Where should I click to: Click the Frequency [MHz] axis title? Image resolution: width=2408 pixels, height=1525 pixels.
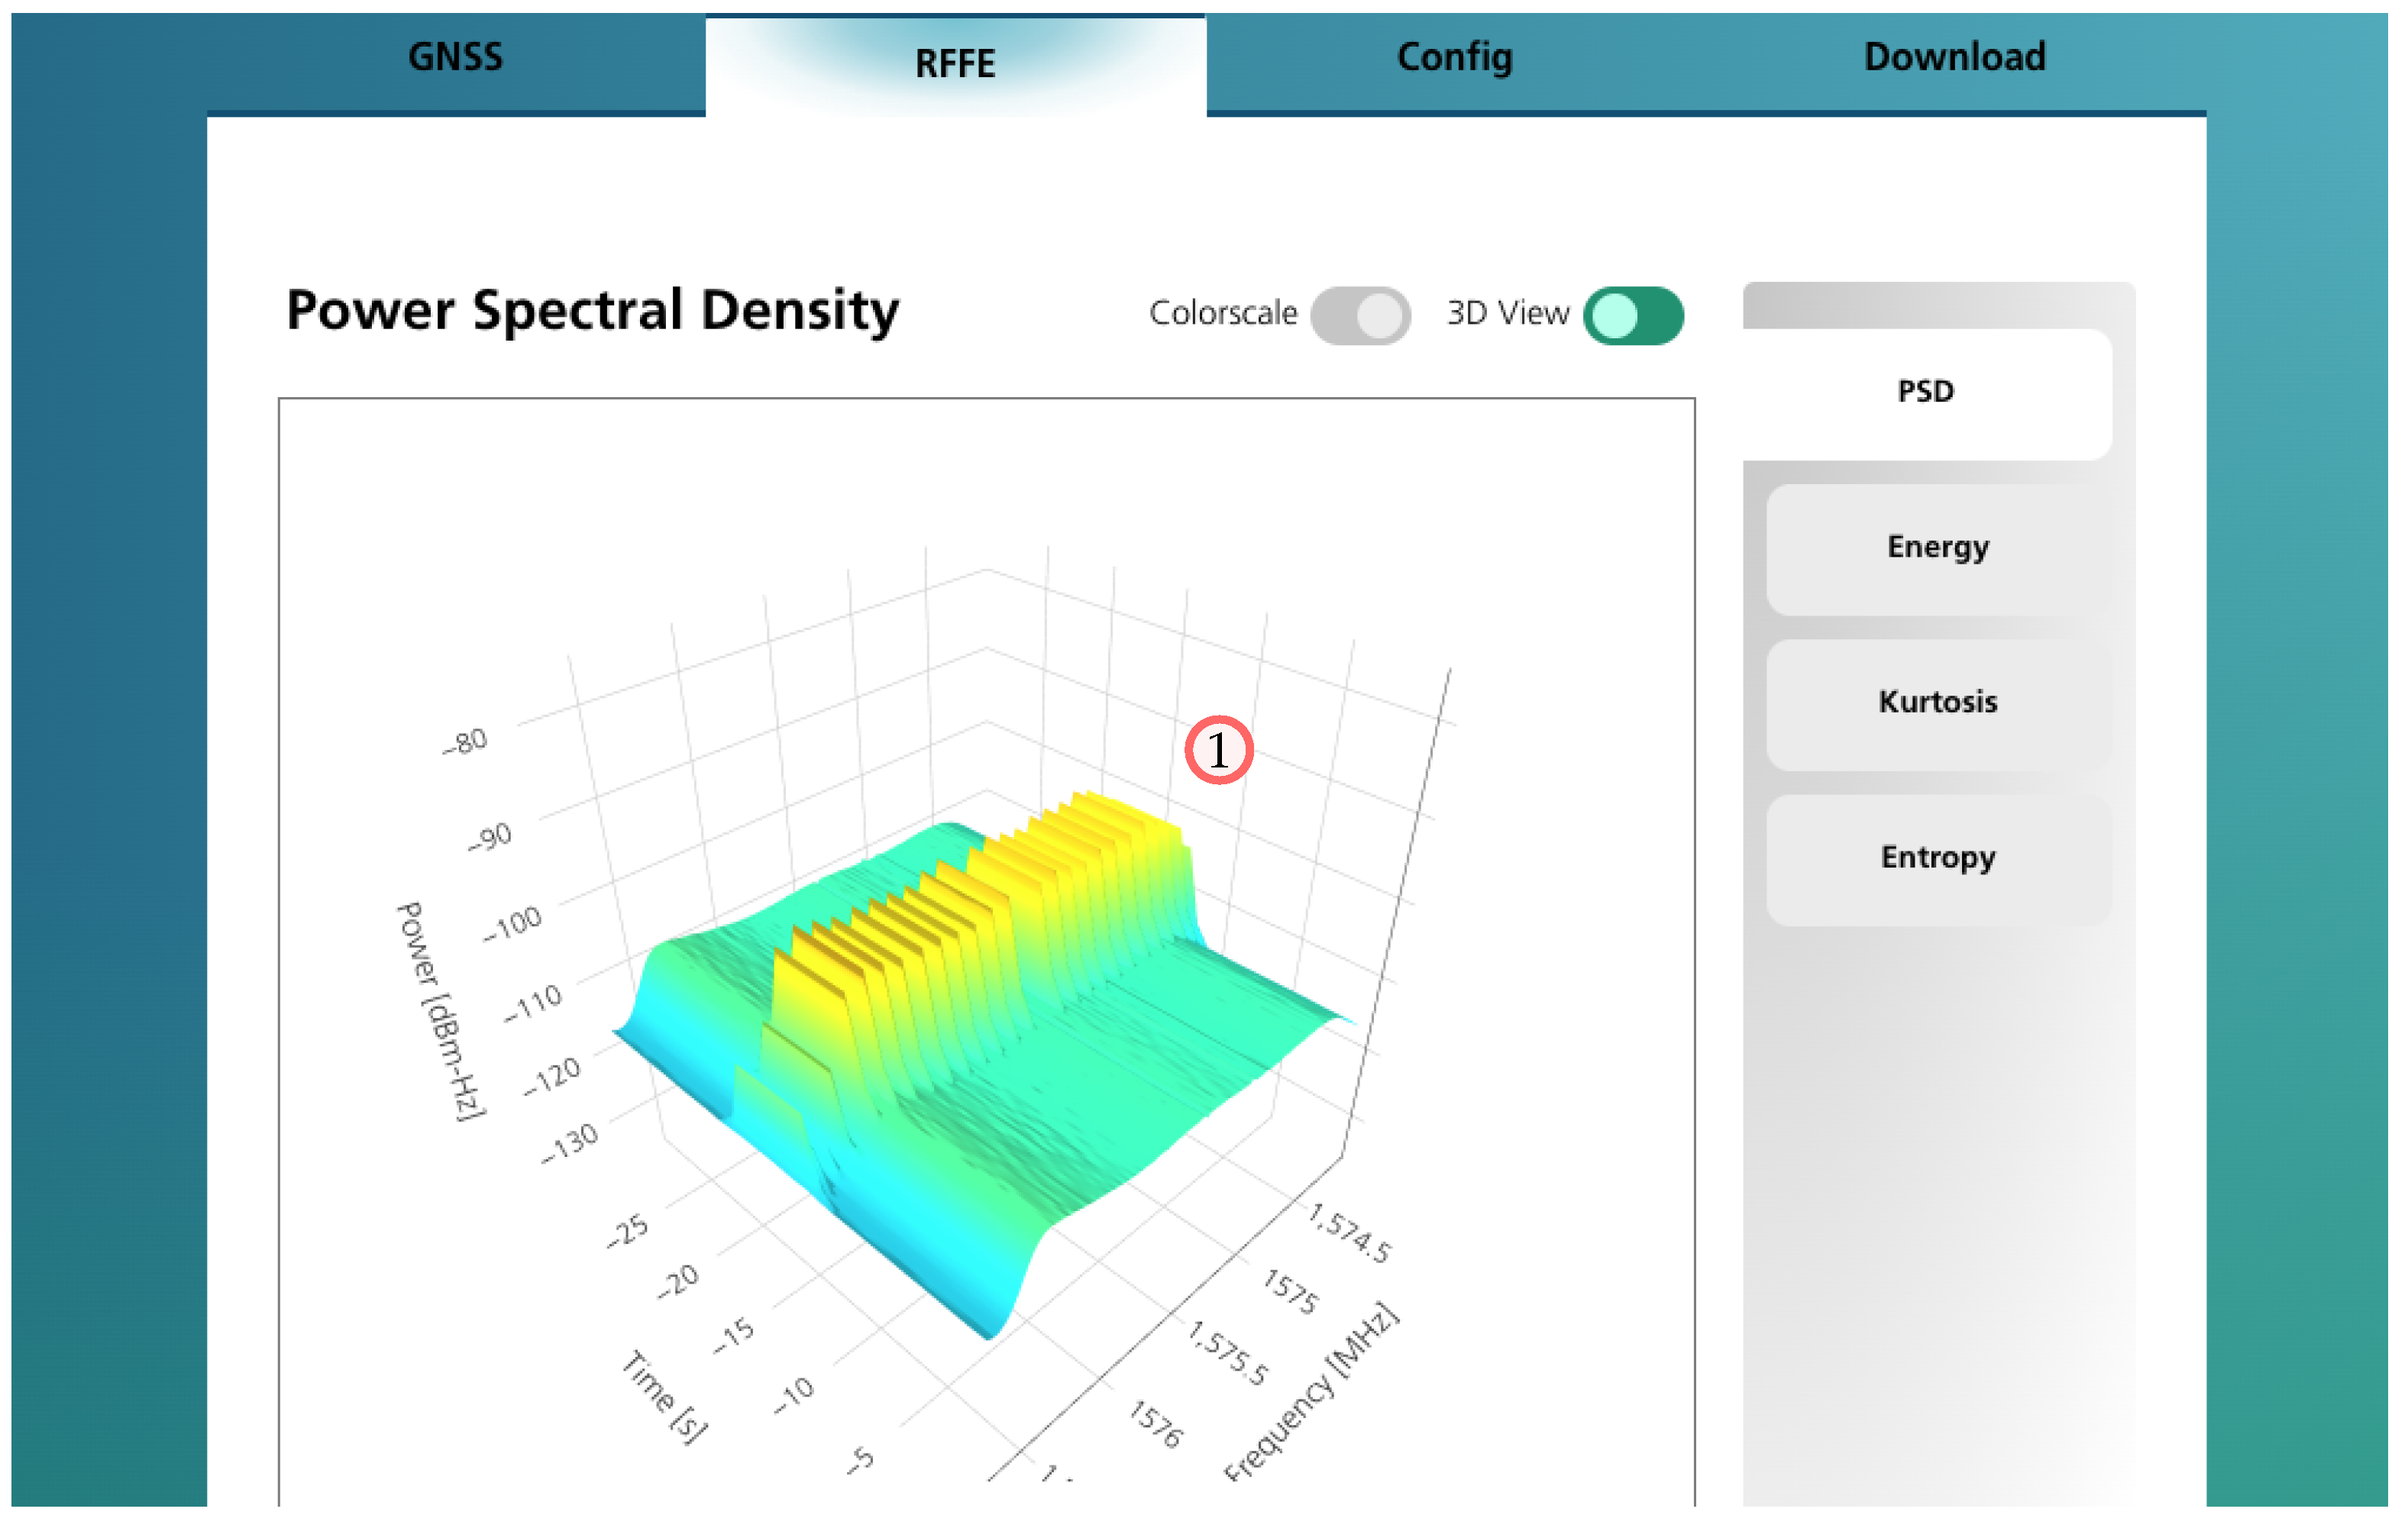coord(1312,1392)
